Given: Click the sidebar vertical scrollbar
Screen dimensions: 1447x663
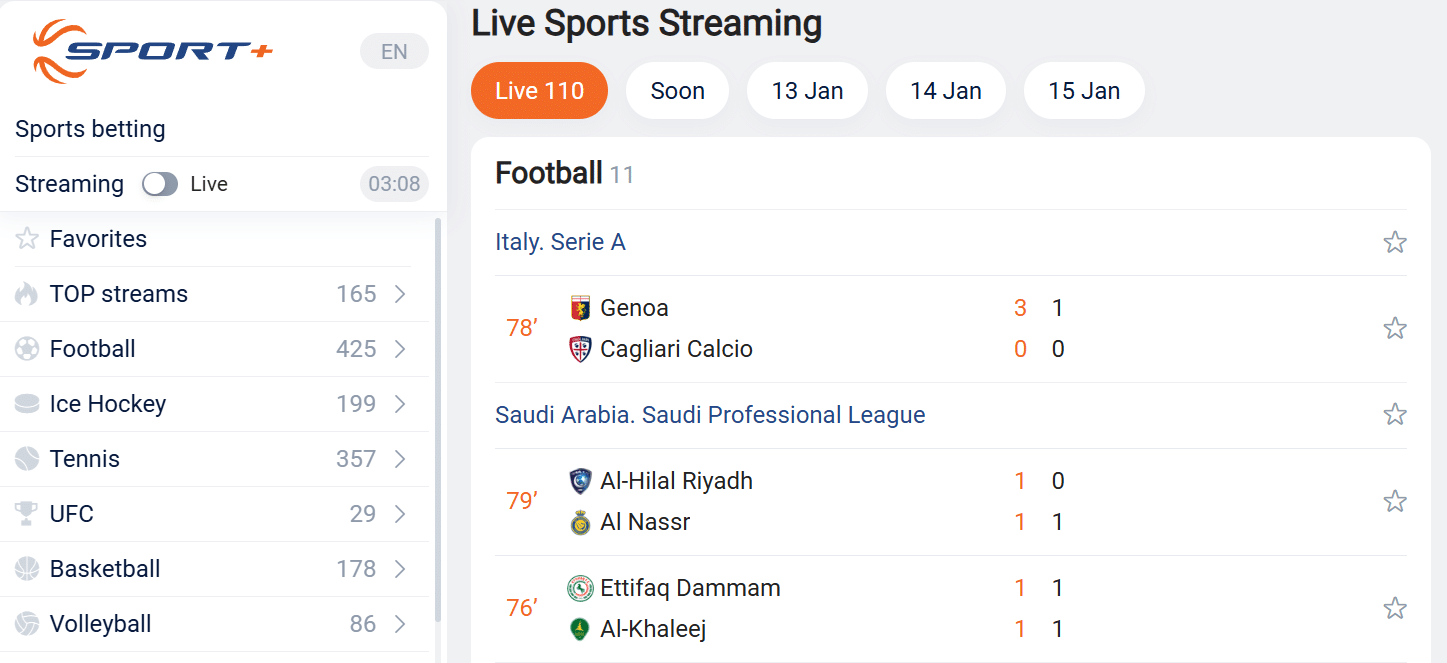Looking at the screenshot, I should 437,420.
